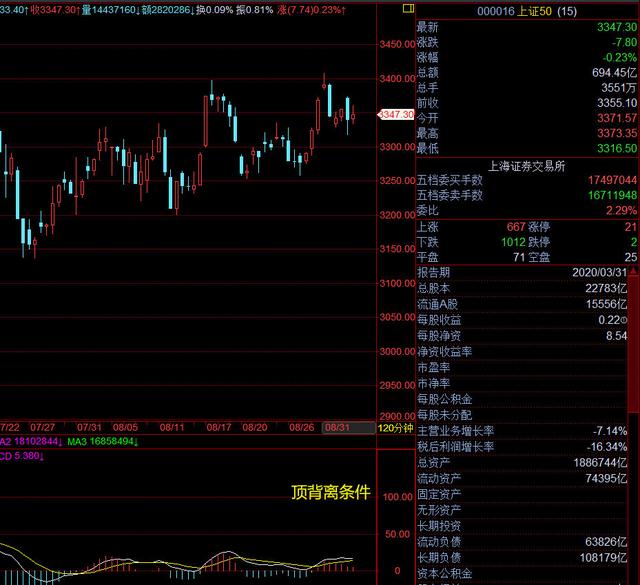Click the 总股本 value 22783亿
640x585 pixels.
coord(606,288)
